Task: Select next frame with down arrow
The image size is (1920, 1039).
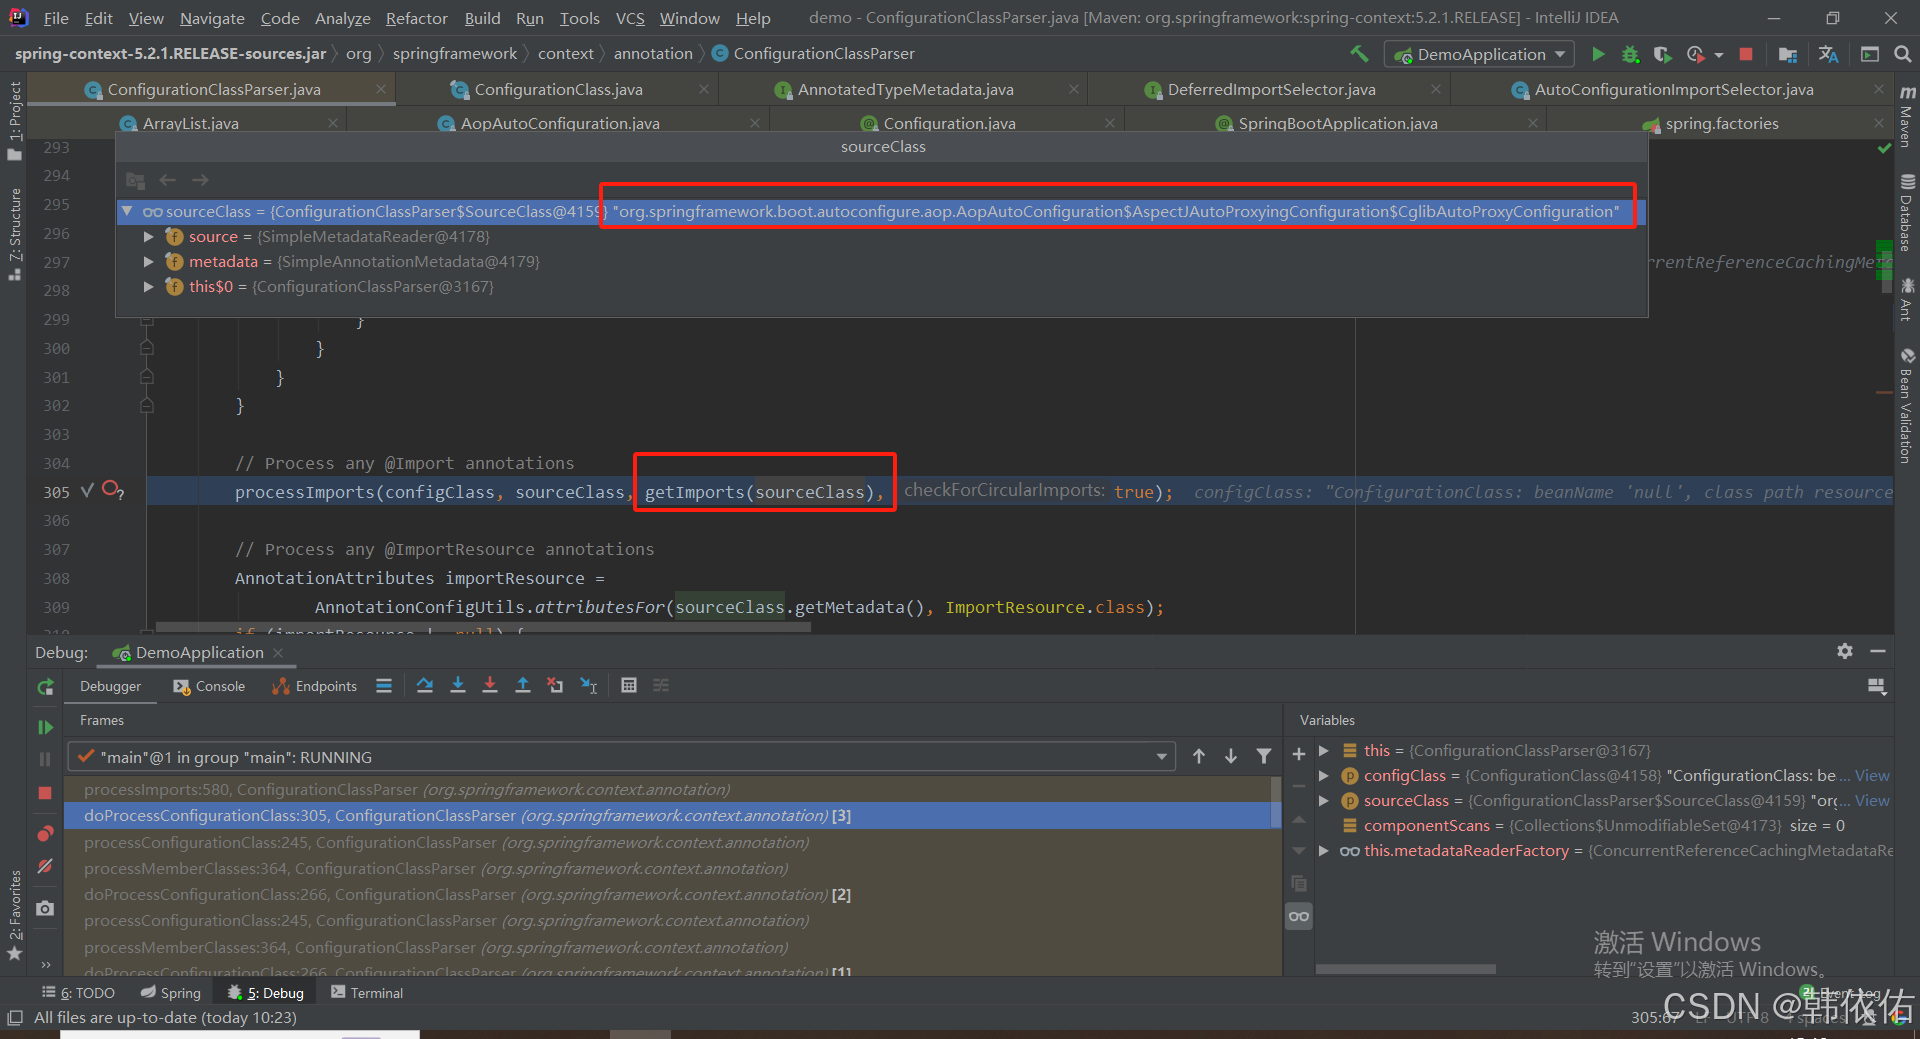Action: tap(1231, 756)
